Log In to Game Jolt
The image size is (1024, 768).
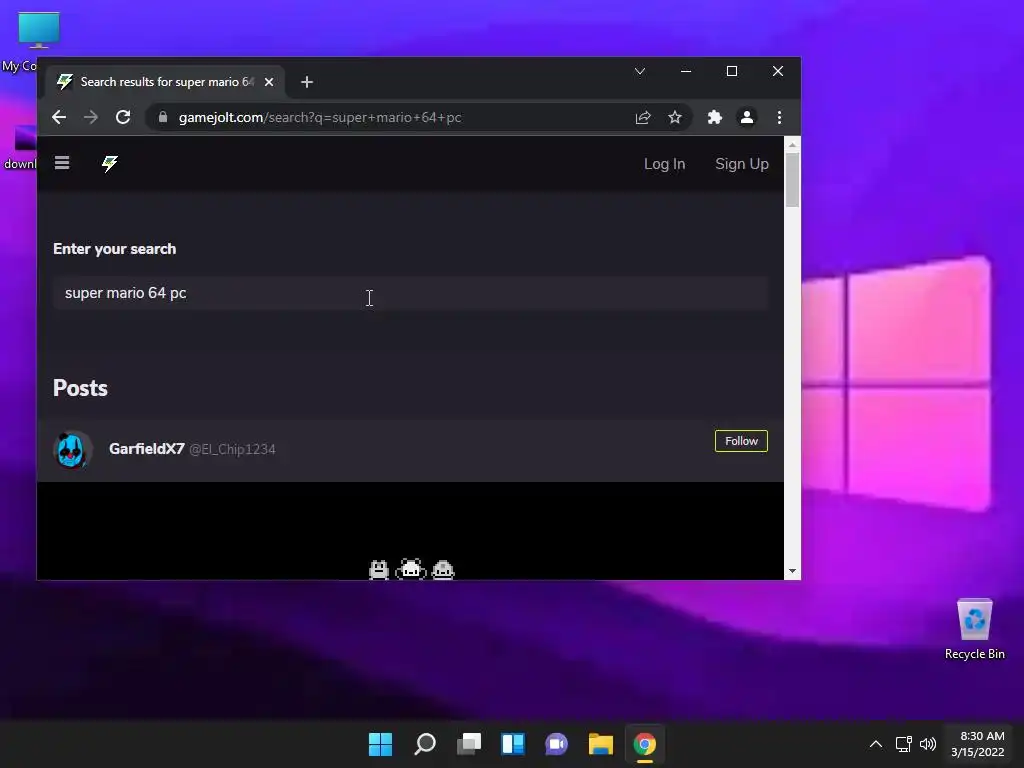664,164
